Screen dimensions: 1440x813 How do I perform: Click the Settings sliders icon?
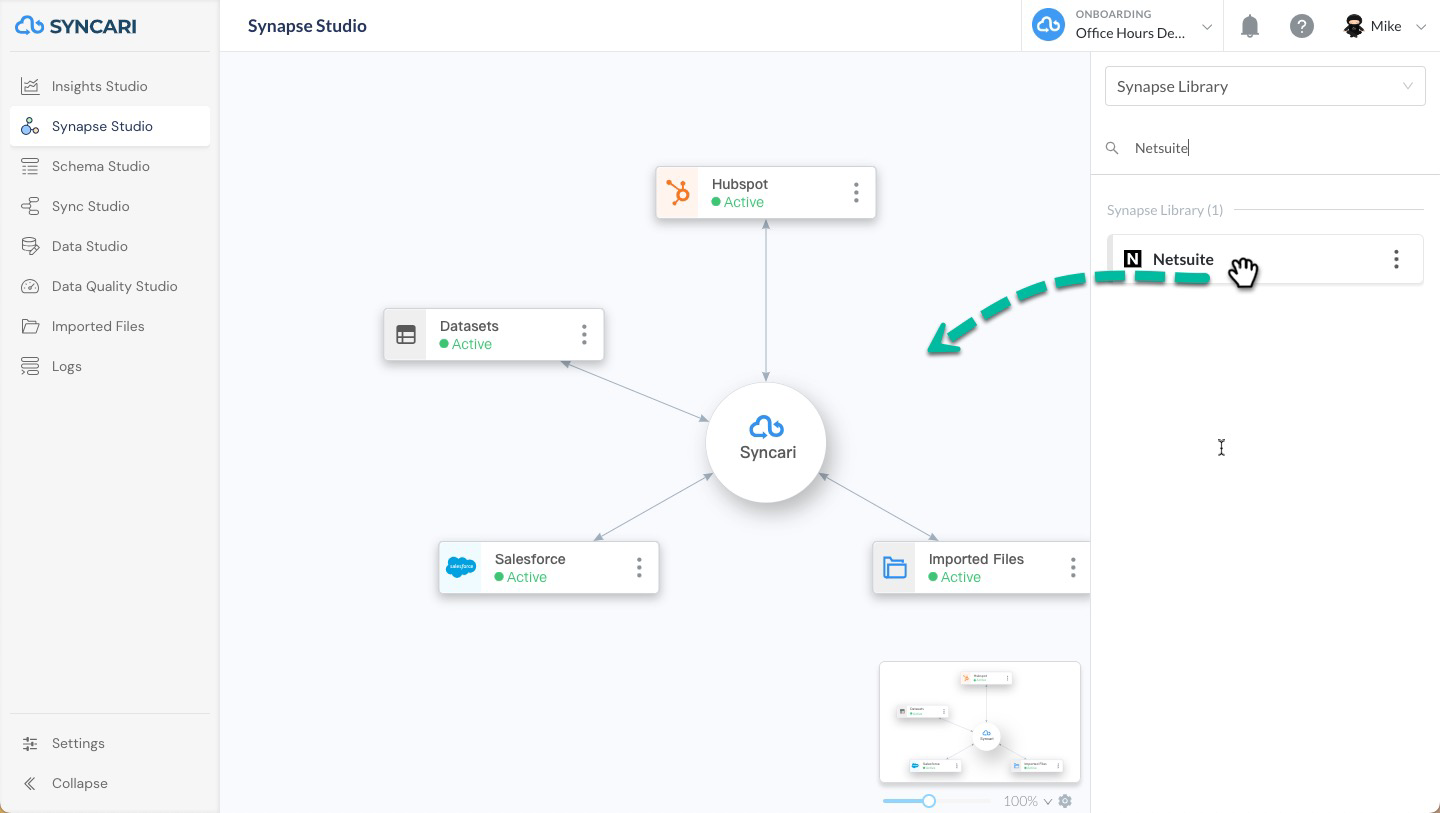[30, 743]
